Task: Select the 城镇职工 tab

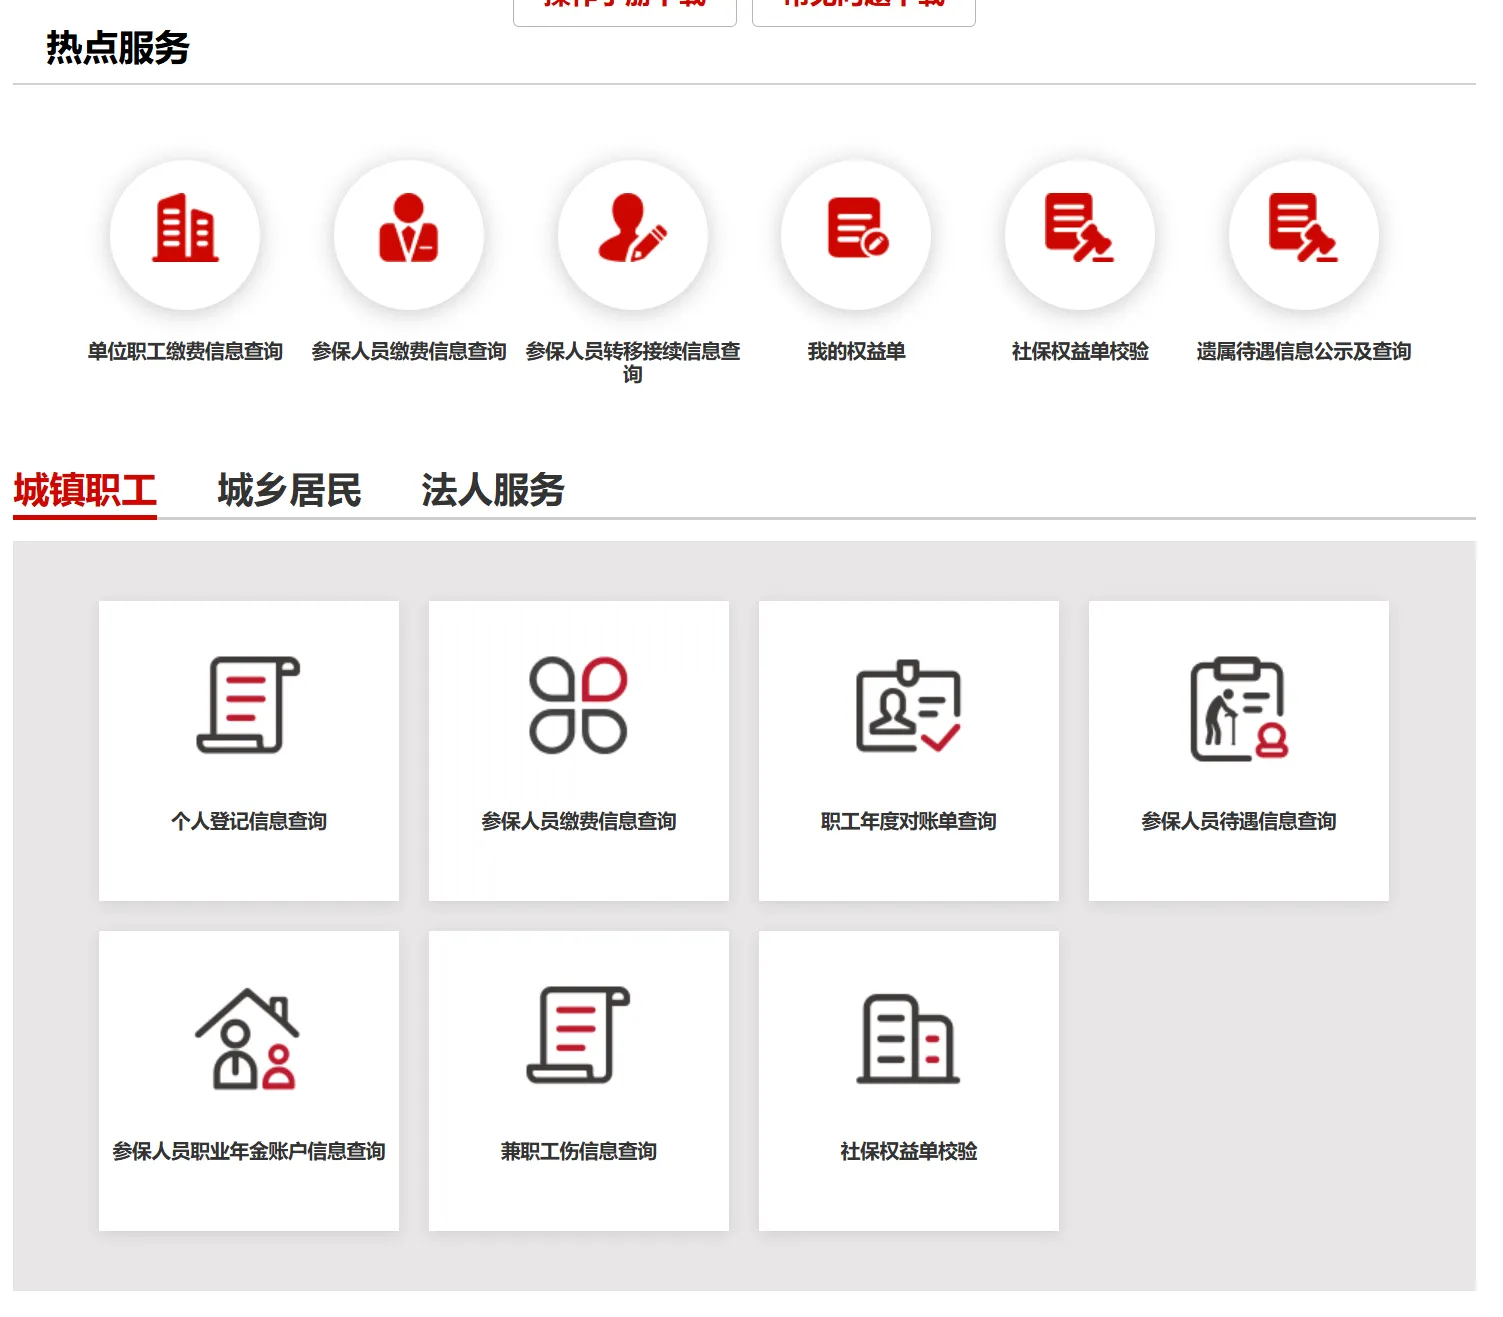Action: tap(85, 491)
